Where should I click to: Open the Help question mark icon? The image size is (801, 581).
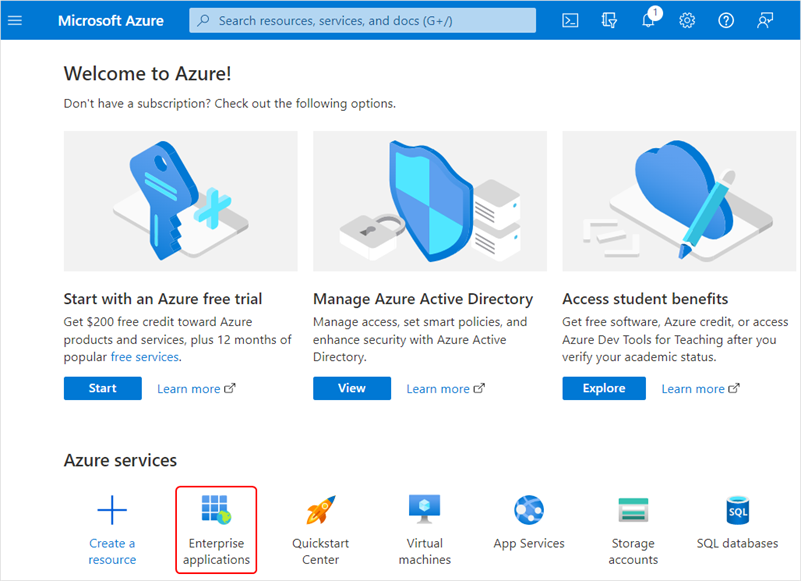point(726,20)
